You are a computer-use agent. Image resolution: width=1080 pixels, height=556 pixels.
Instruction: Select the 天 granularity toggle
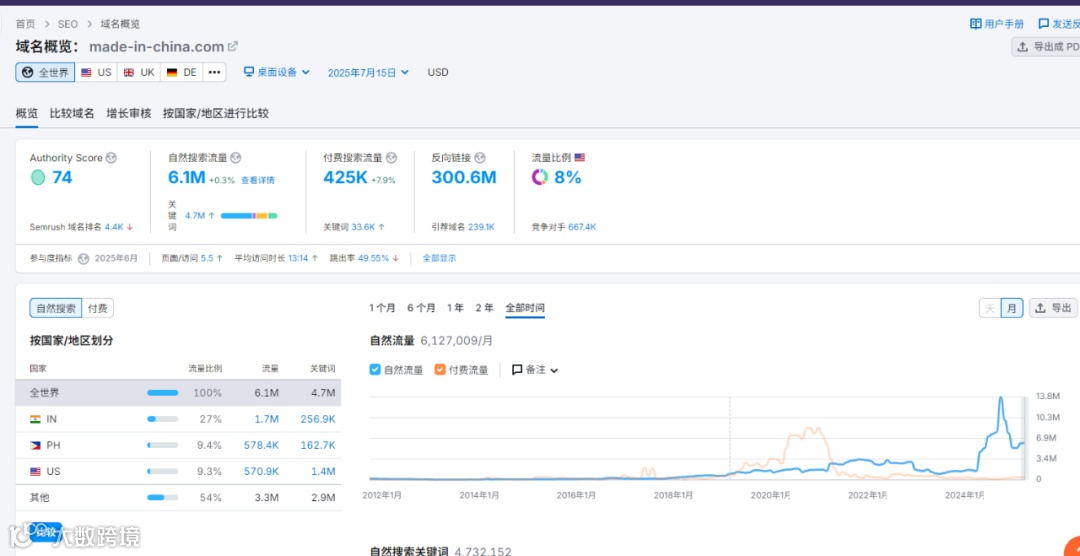coord(990,308)
